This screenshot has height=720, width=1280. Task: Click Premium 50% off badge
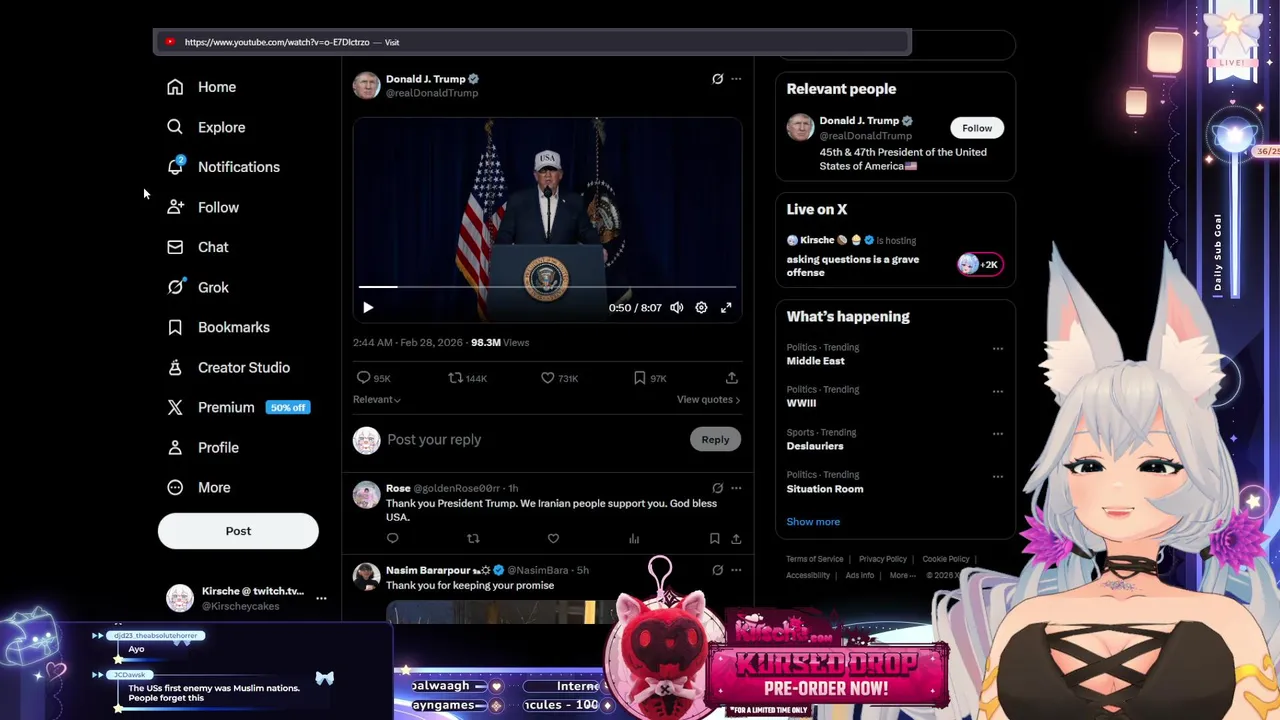[288, 407]
